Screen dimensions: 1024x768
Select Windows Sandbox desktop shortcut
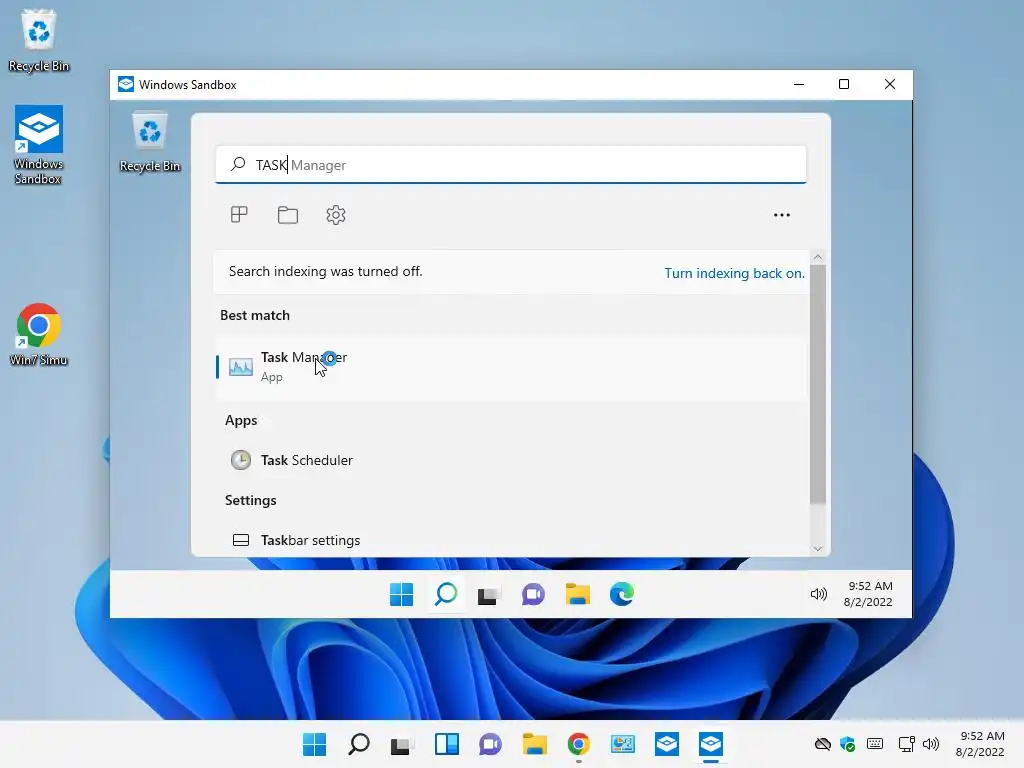click(39, 145)
